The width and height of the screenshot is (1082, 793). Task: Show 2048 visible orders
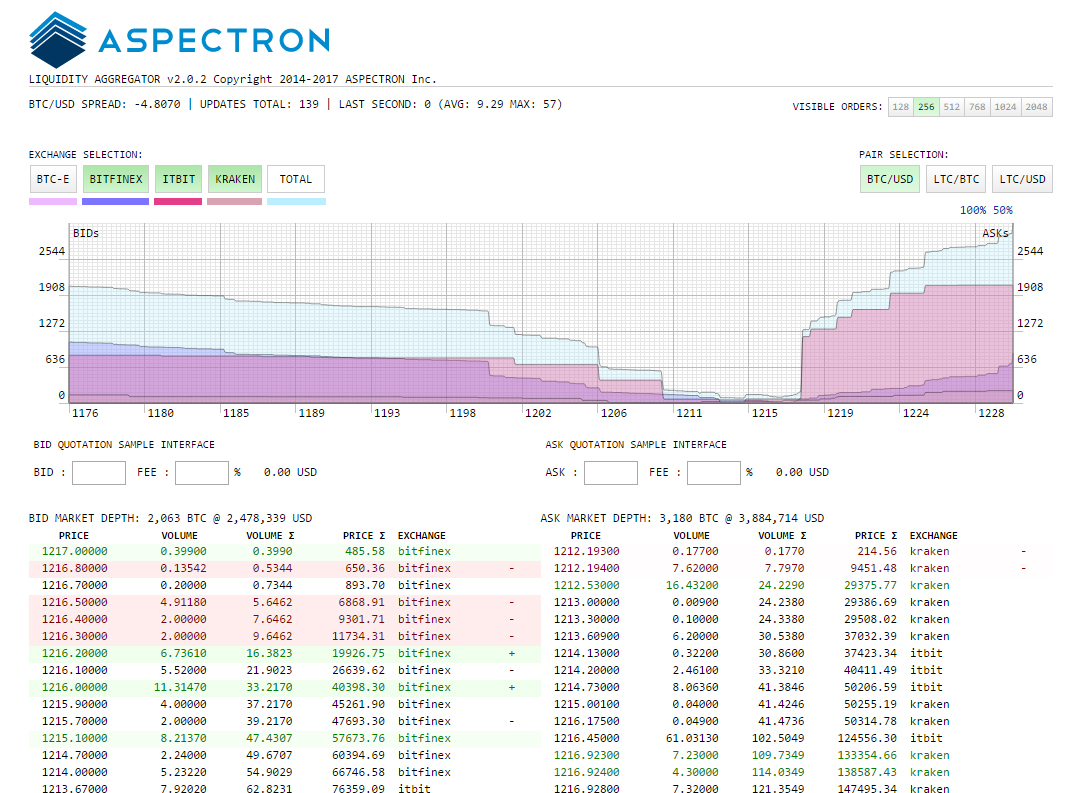[x=1036, y=107]
